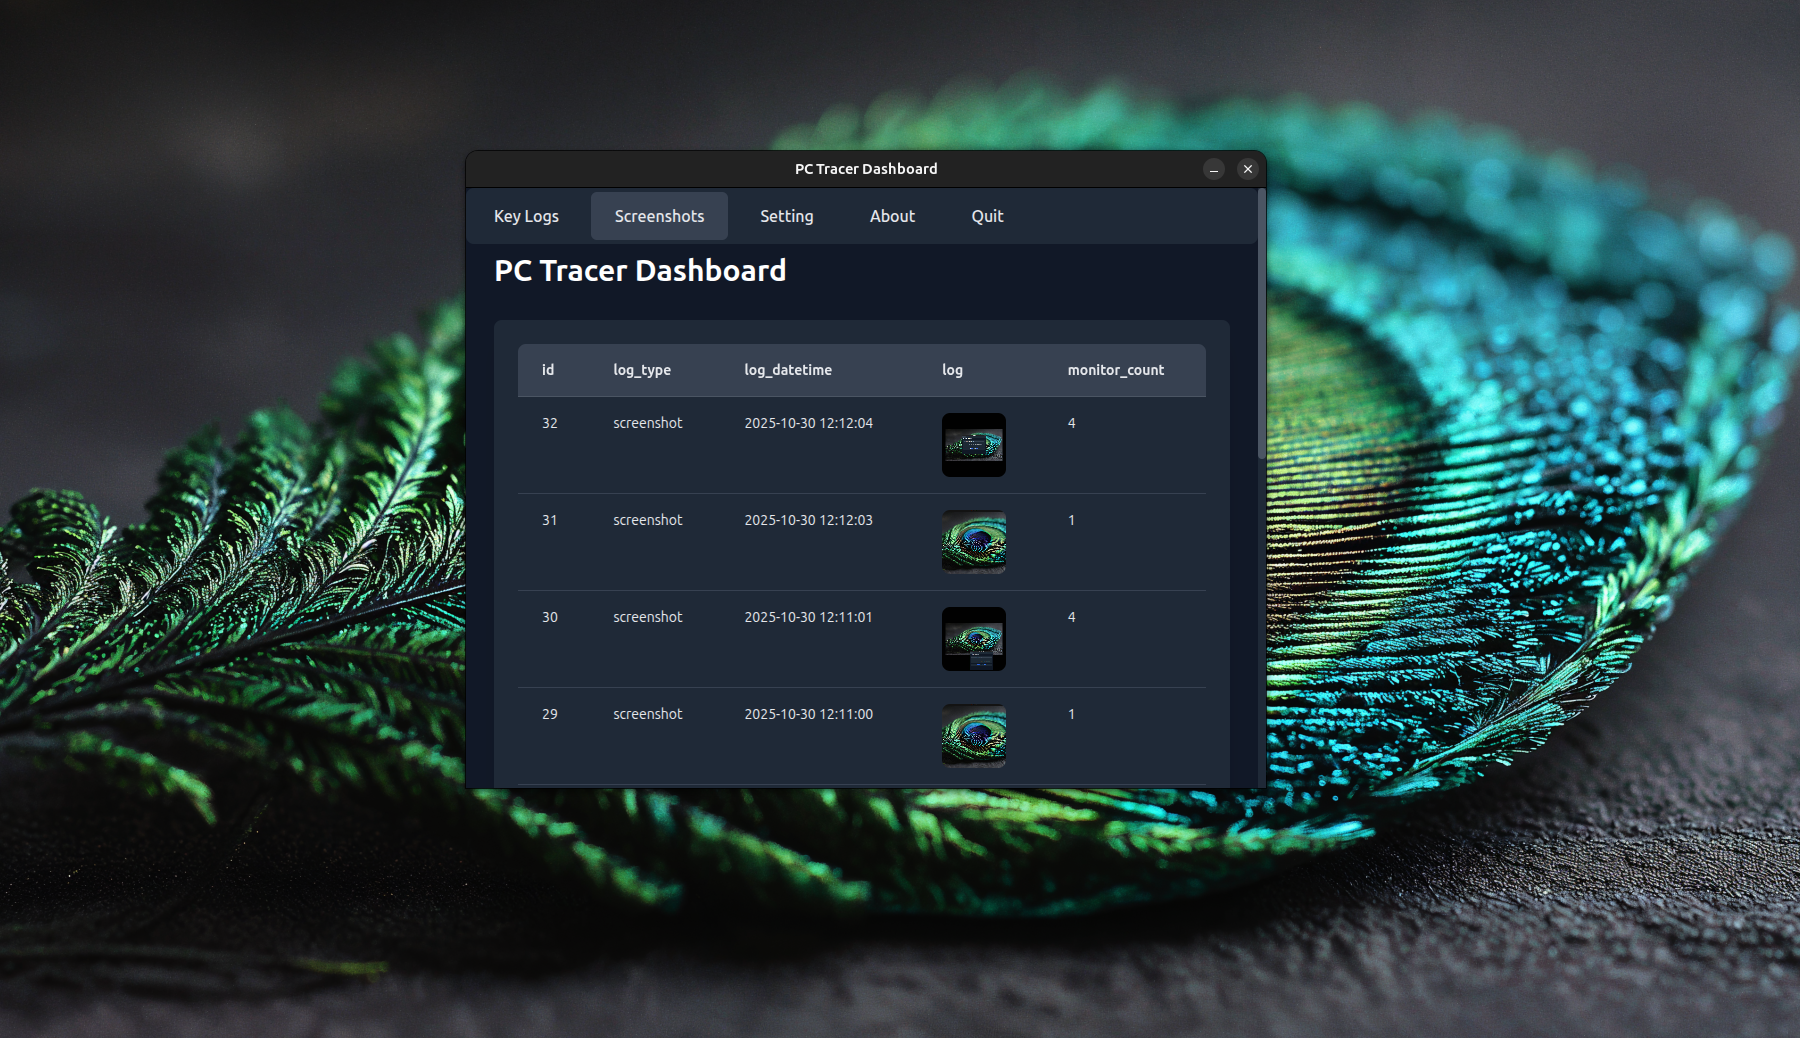Open screenshot thumbnail for id 32
The width and height of the screenshot is (1800, 1038).
click(x=973, y=445)
